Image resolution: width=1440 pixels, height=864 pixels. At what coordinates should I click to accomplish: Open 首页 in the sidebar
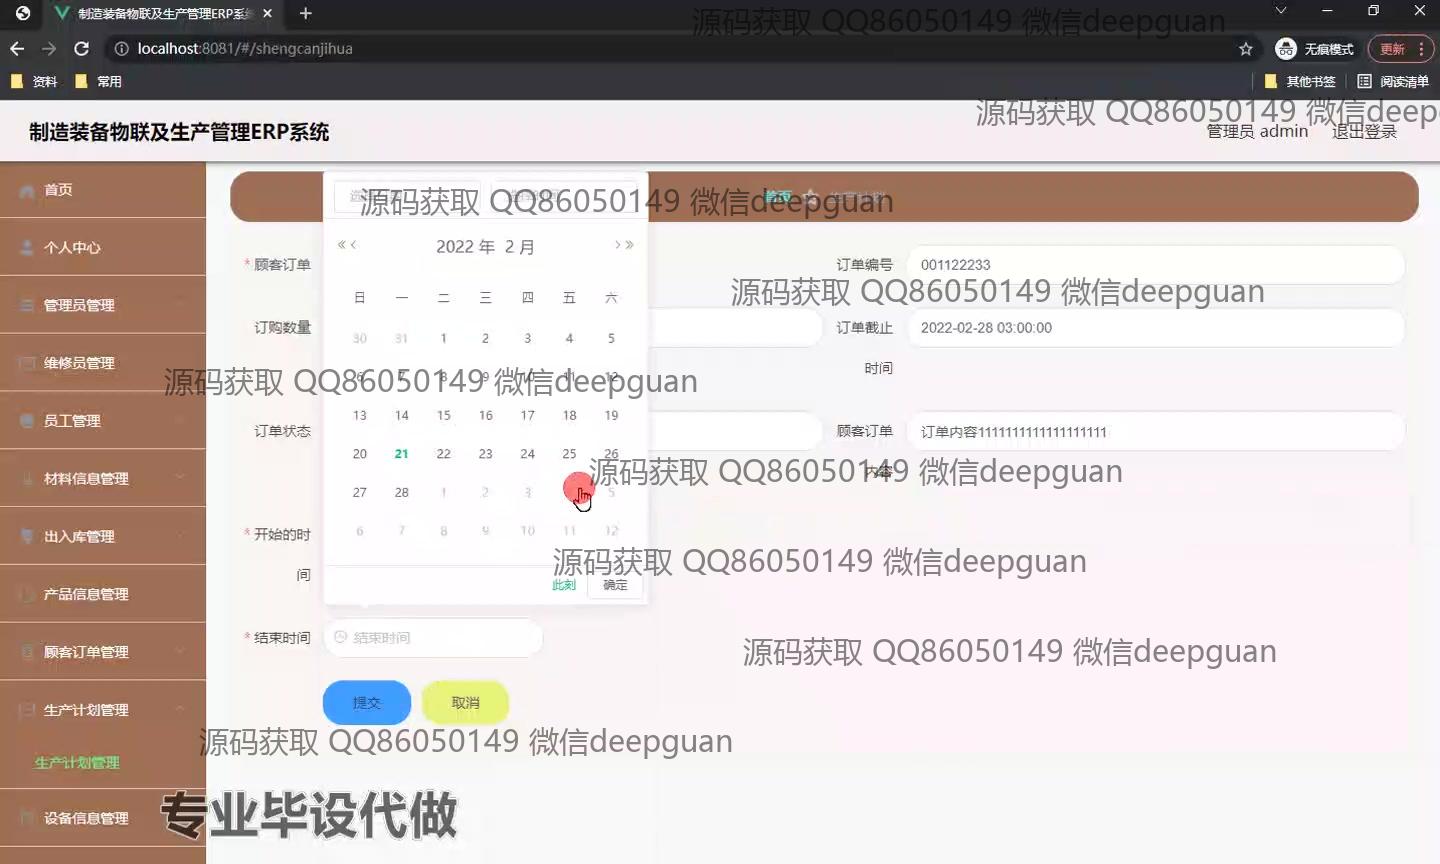(x=103, y=189)
